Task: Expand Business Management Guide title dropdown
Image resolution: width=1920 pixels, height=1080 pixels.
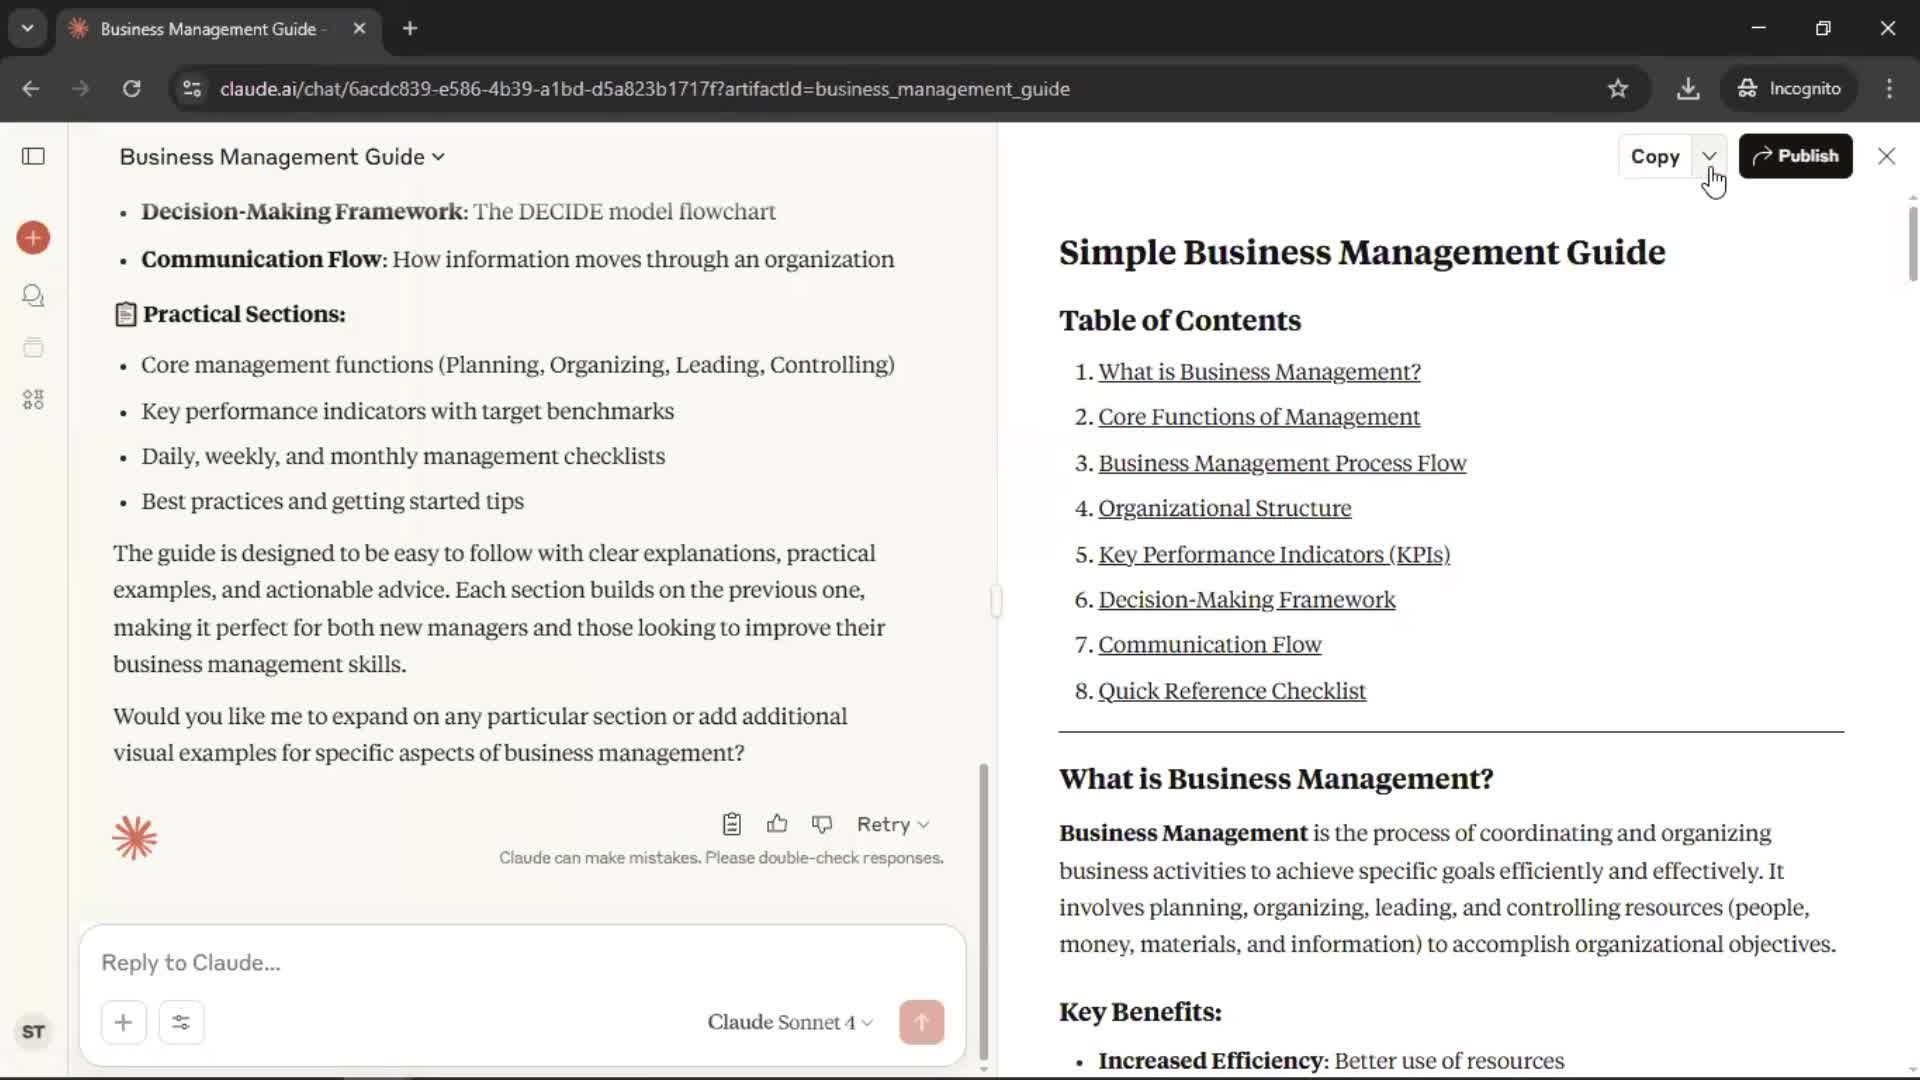Action: tap(283, 157)
